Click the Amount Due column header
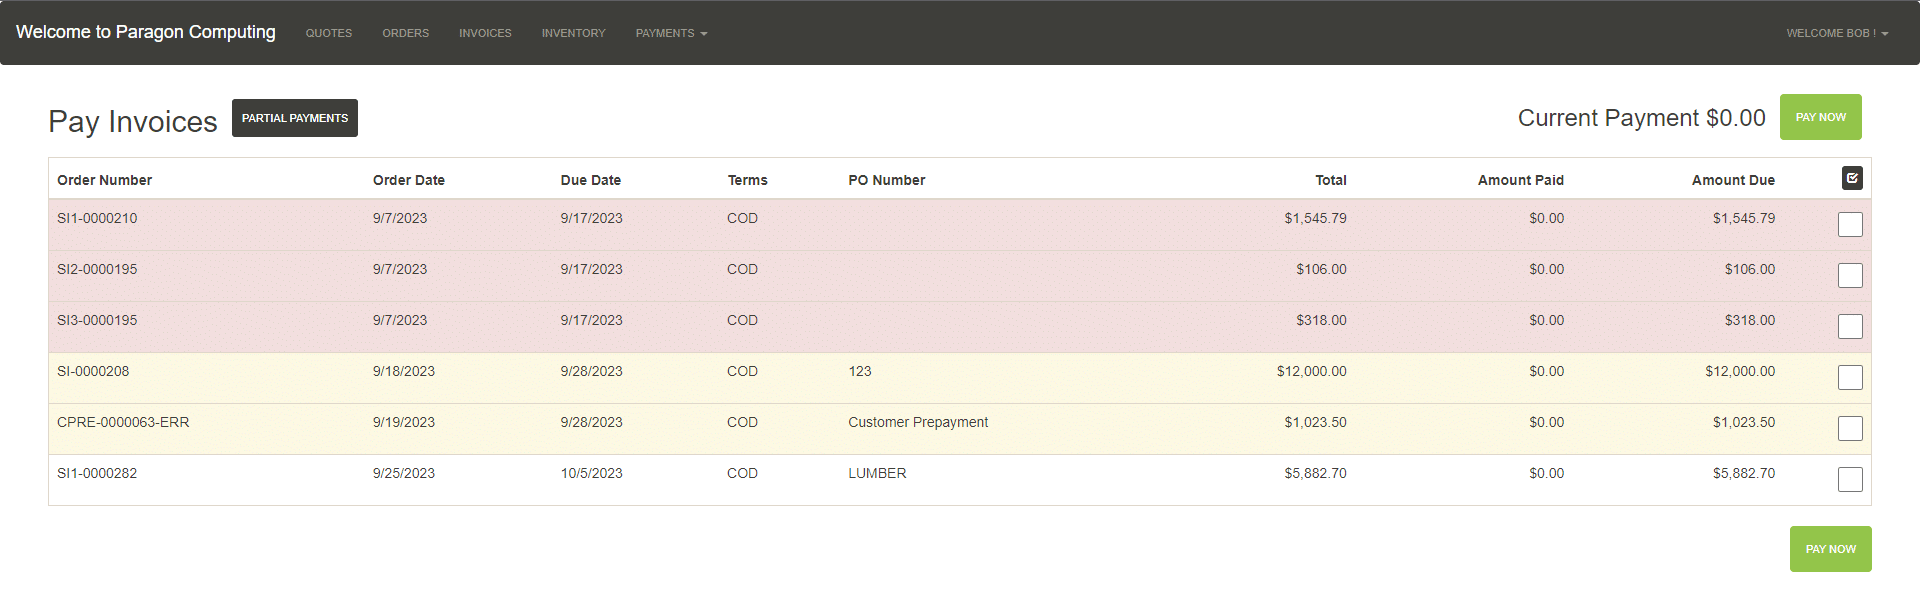1920x597 pixels. [x=1732, y=180]
